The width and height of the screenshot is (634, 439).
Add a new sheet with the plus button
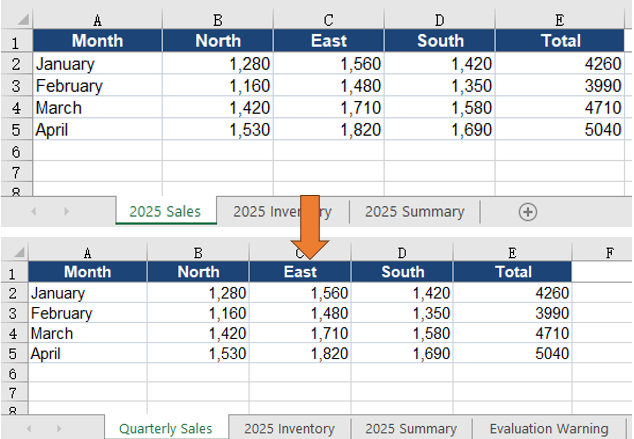point(528,212)
